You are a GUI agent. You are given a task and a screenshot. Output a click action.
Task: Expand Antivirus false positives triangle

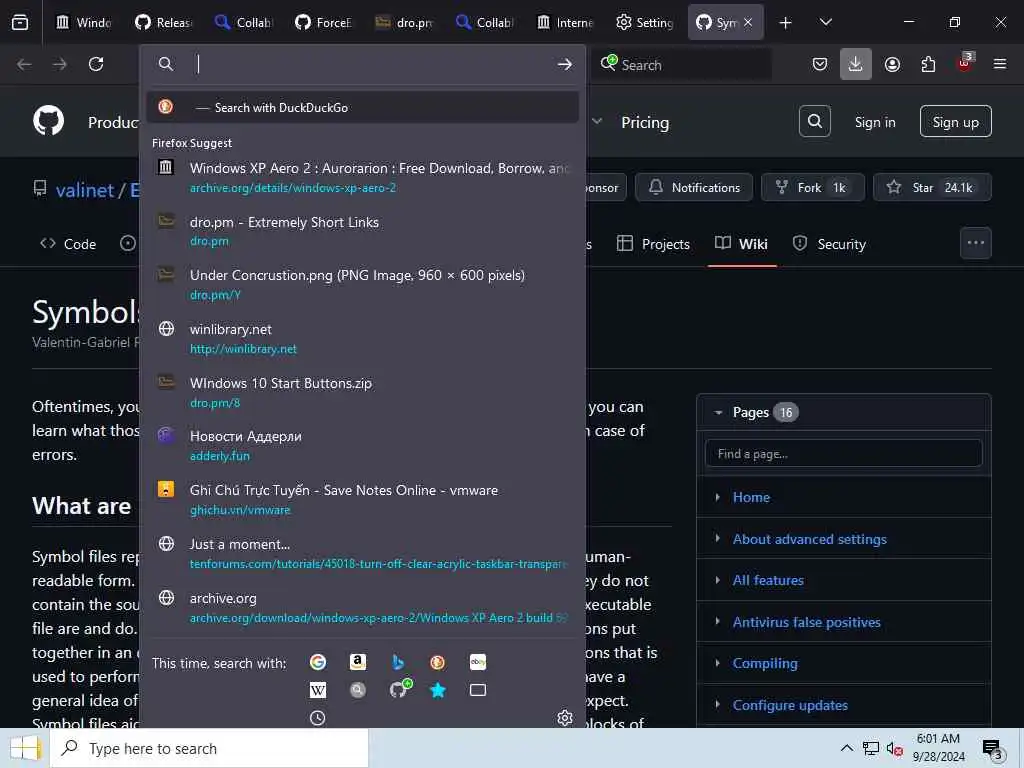[718, 621]
